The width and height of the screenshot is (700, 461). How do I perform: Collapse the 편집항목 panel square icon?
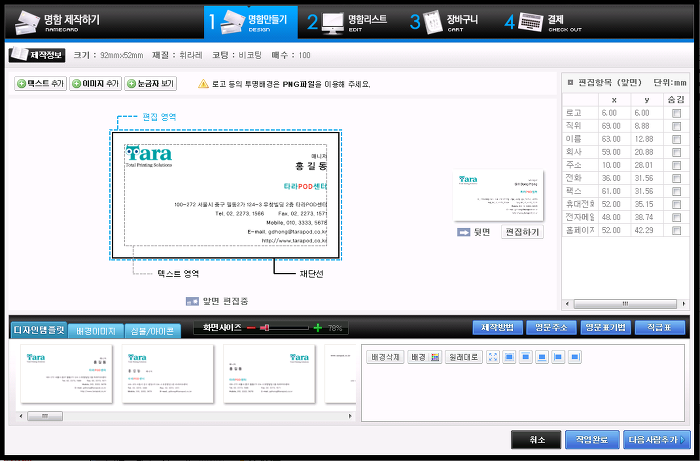[570, 83]
